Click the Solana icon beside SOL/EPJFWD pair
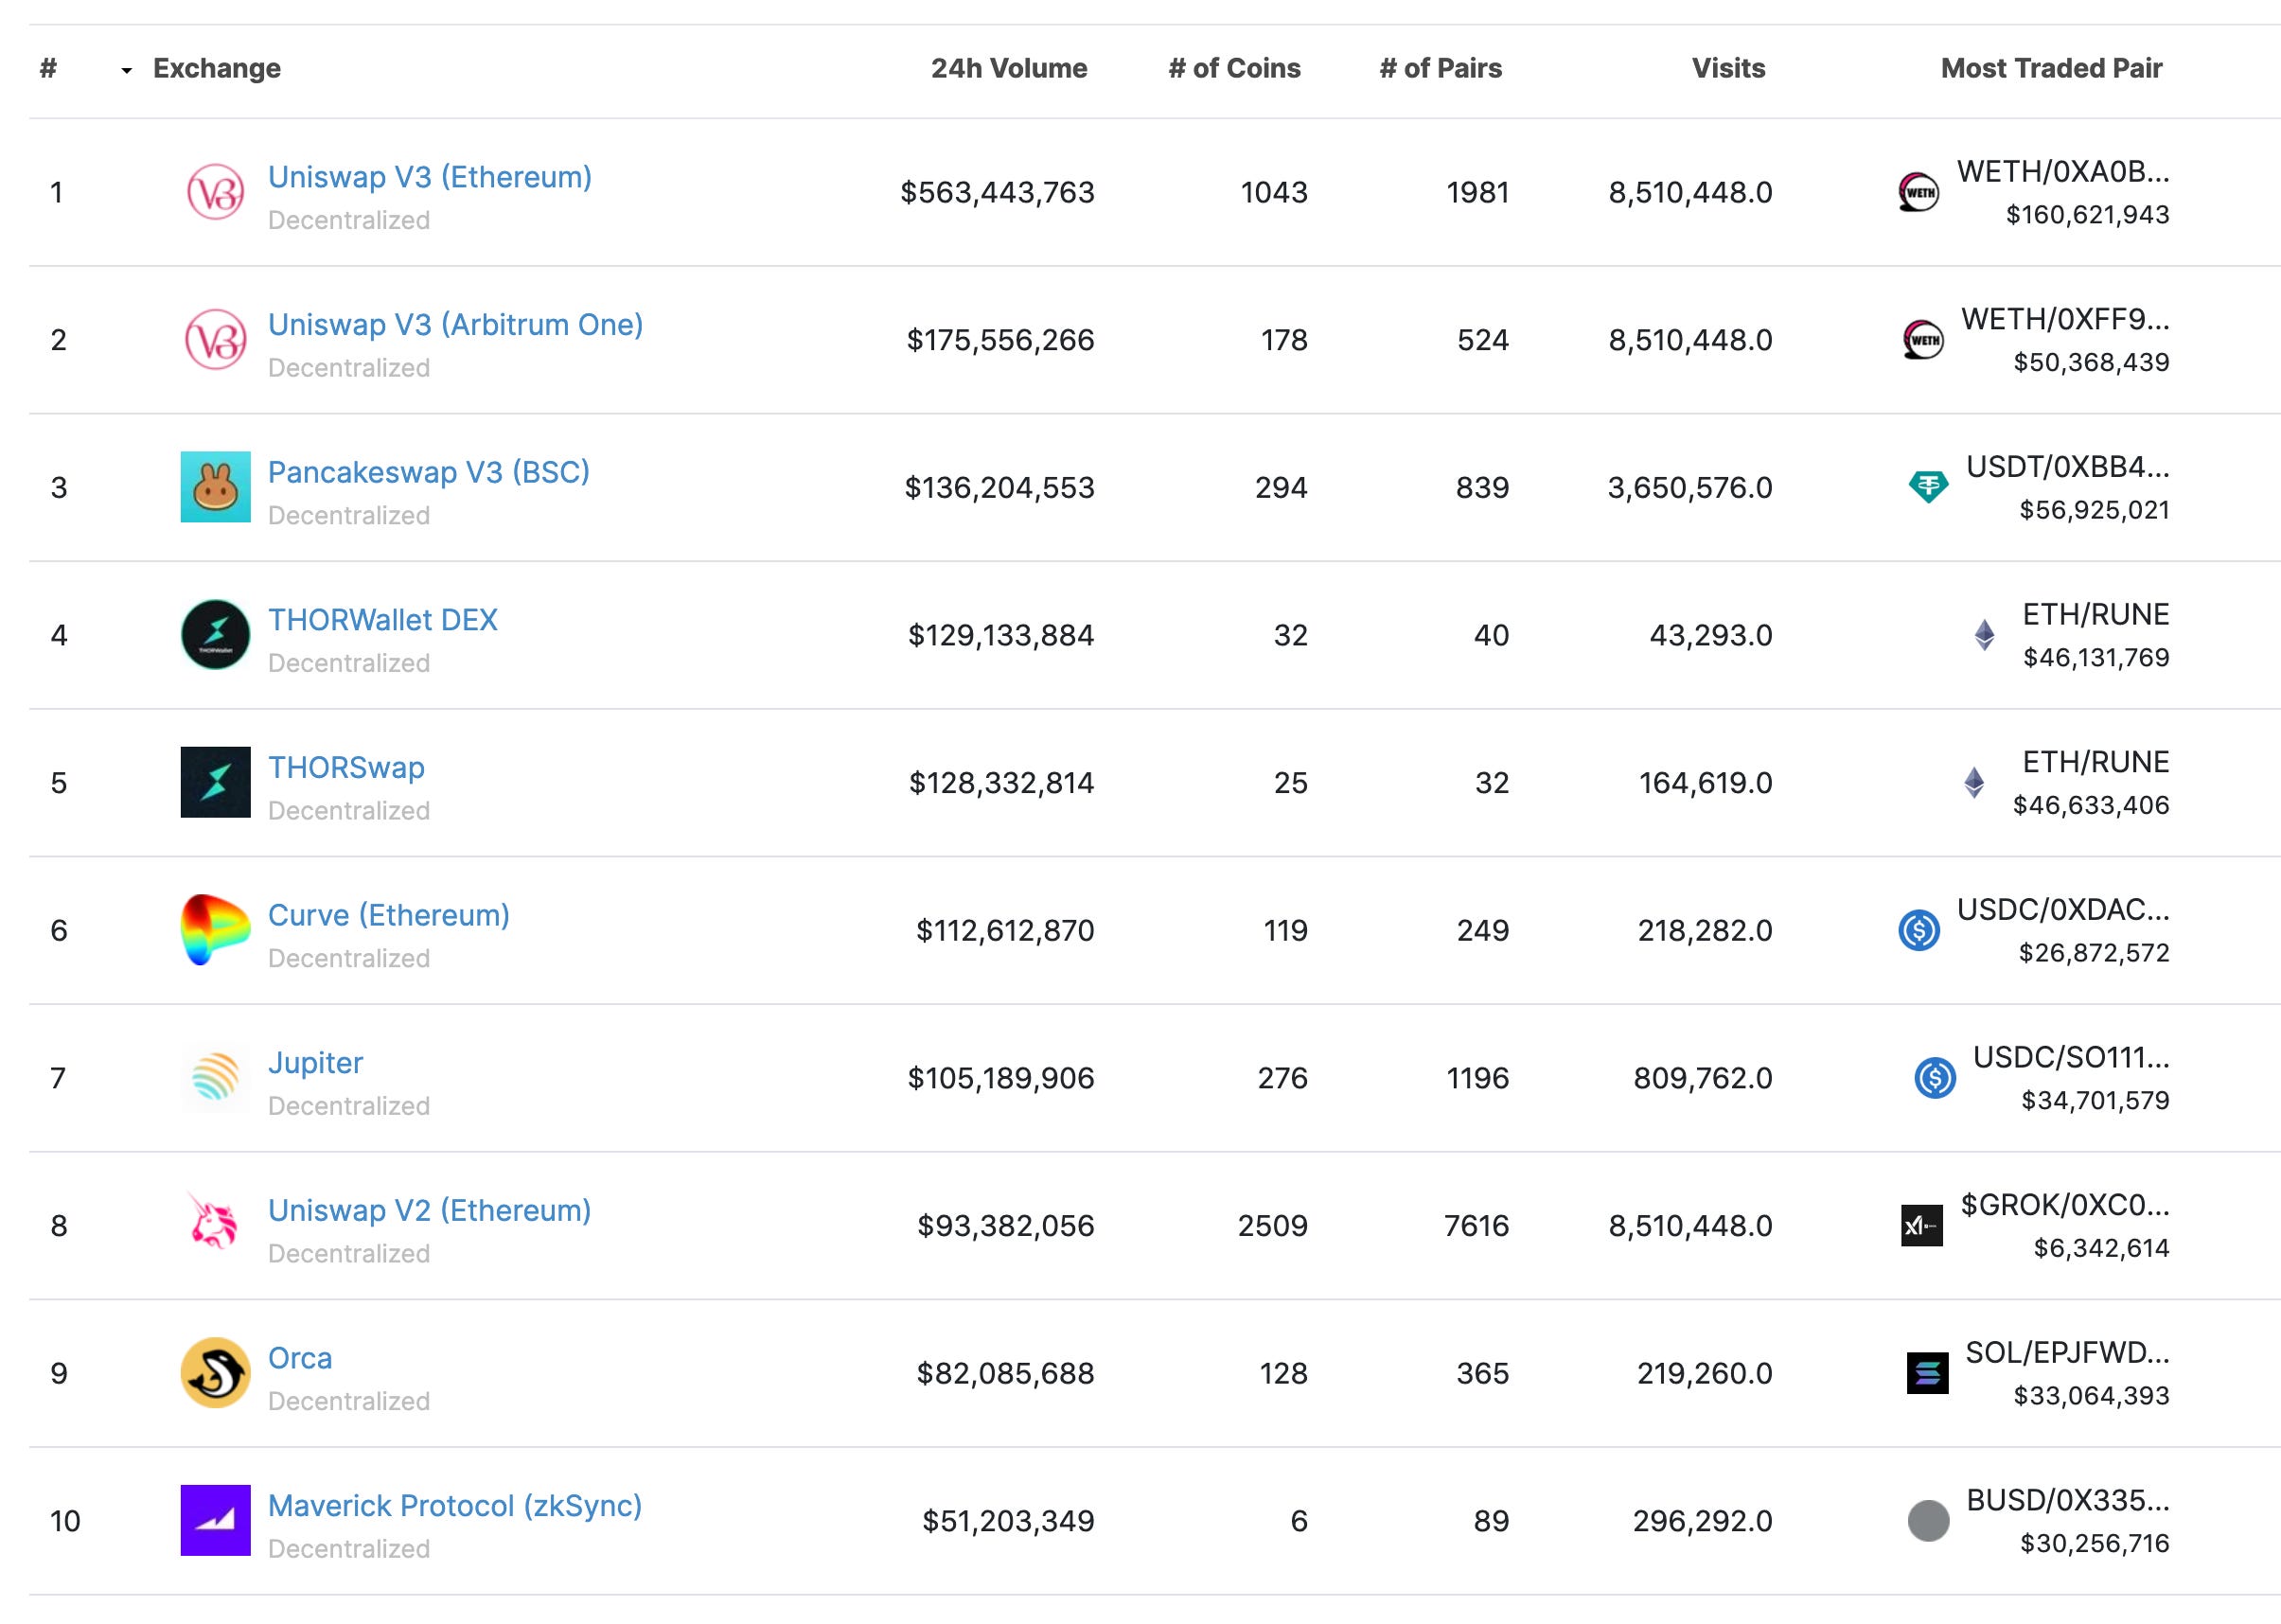 click(x=1926, y=1373)
